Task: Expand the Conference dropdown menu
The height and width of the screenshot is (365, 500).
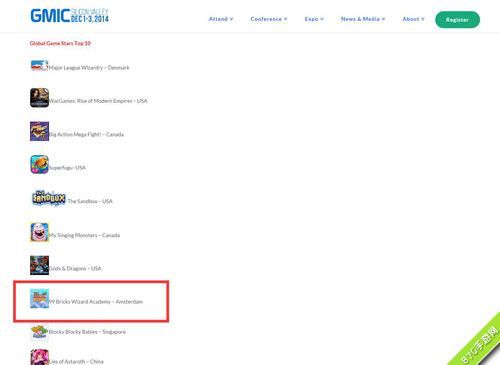Action: [269, 19]
